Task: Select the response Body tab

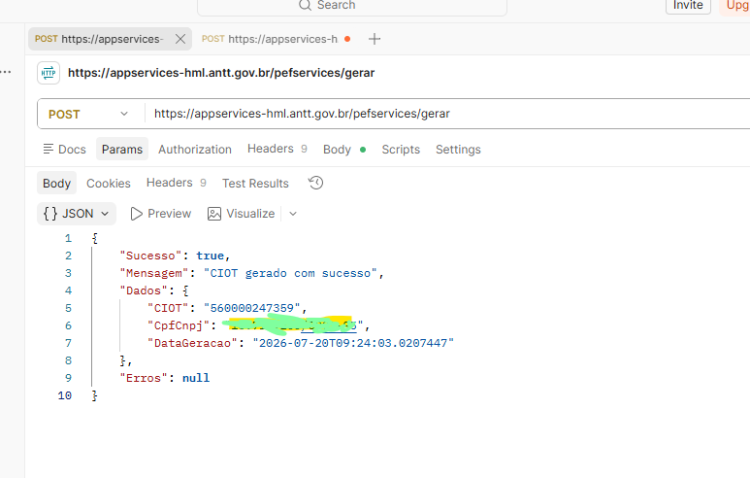Action: [x=56, y=183]
